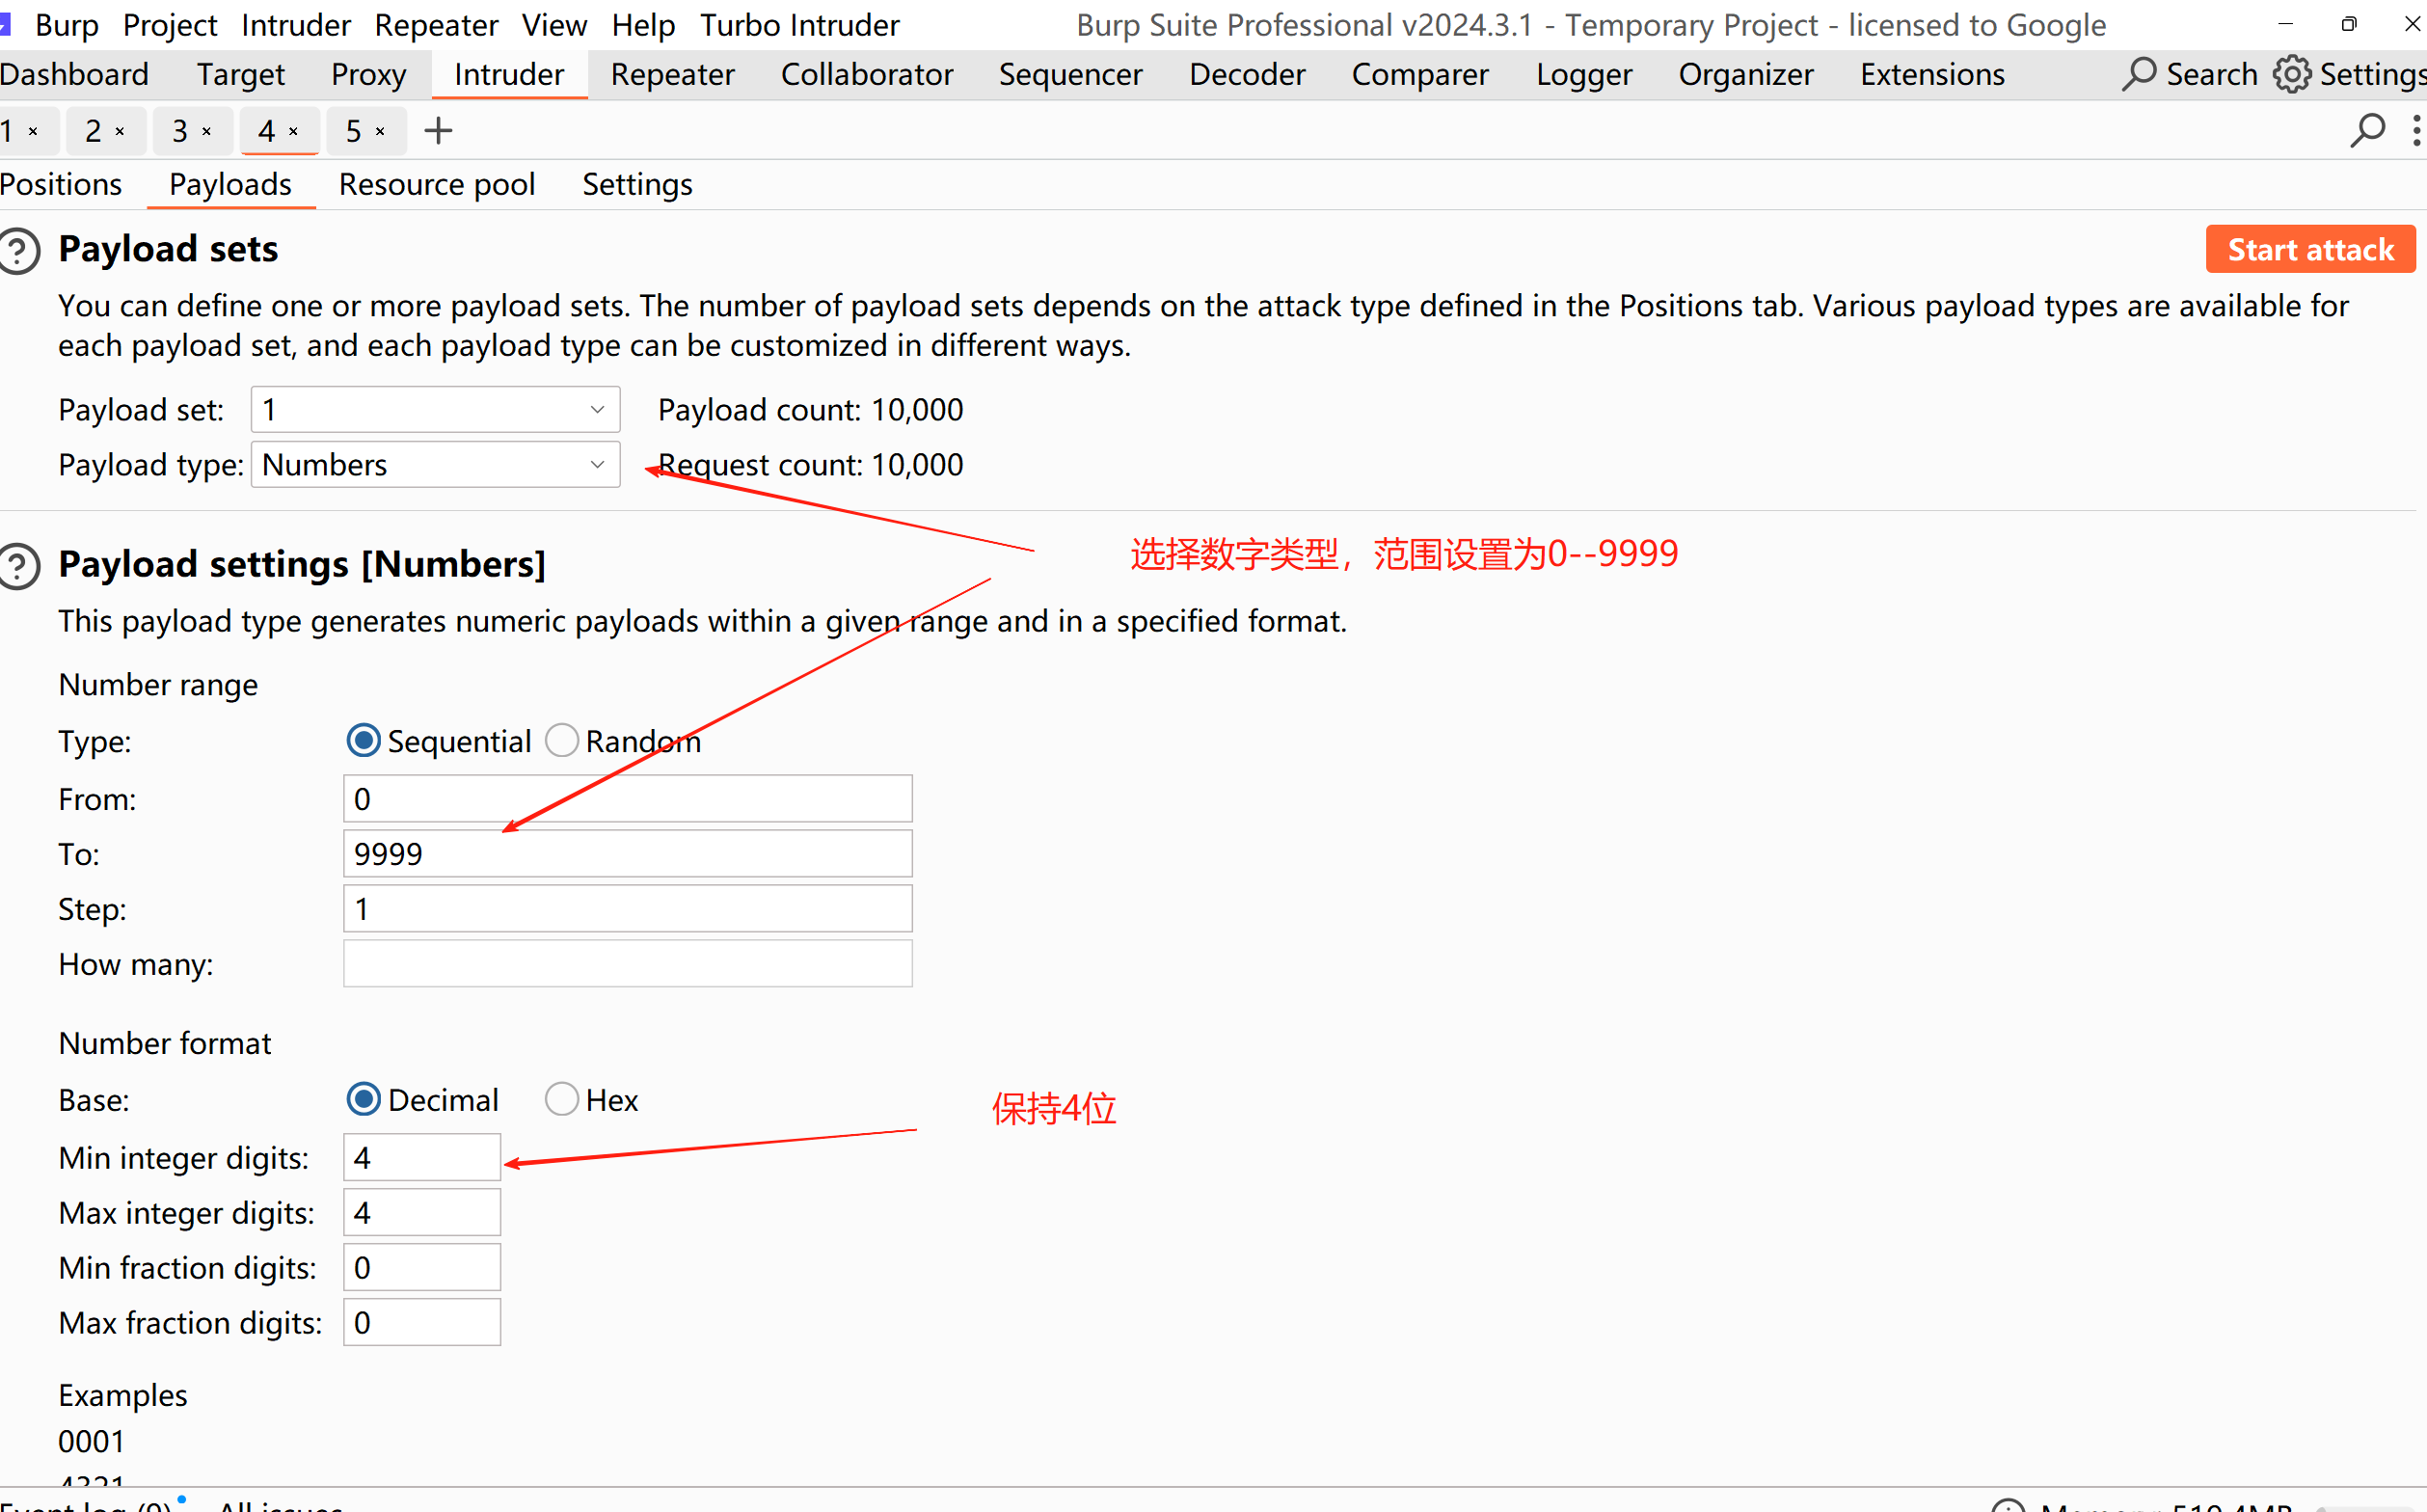Screen dimensions: 2427x1512
Task: Open the Payload set dropdown
Action: tap(435, 410)
